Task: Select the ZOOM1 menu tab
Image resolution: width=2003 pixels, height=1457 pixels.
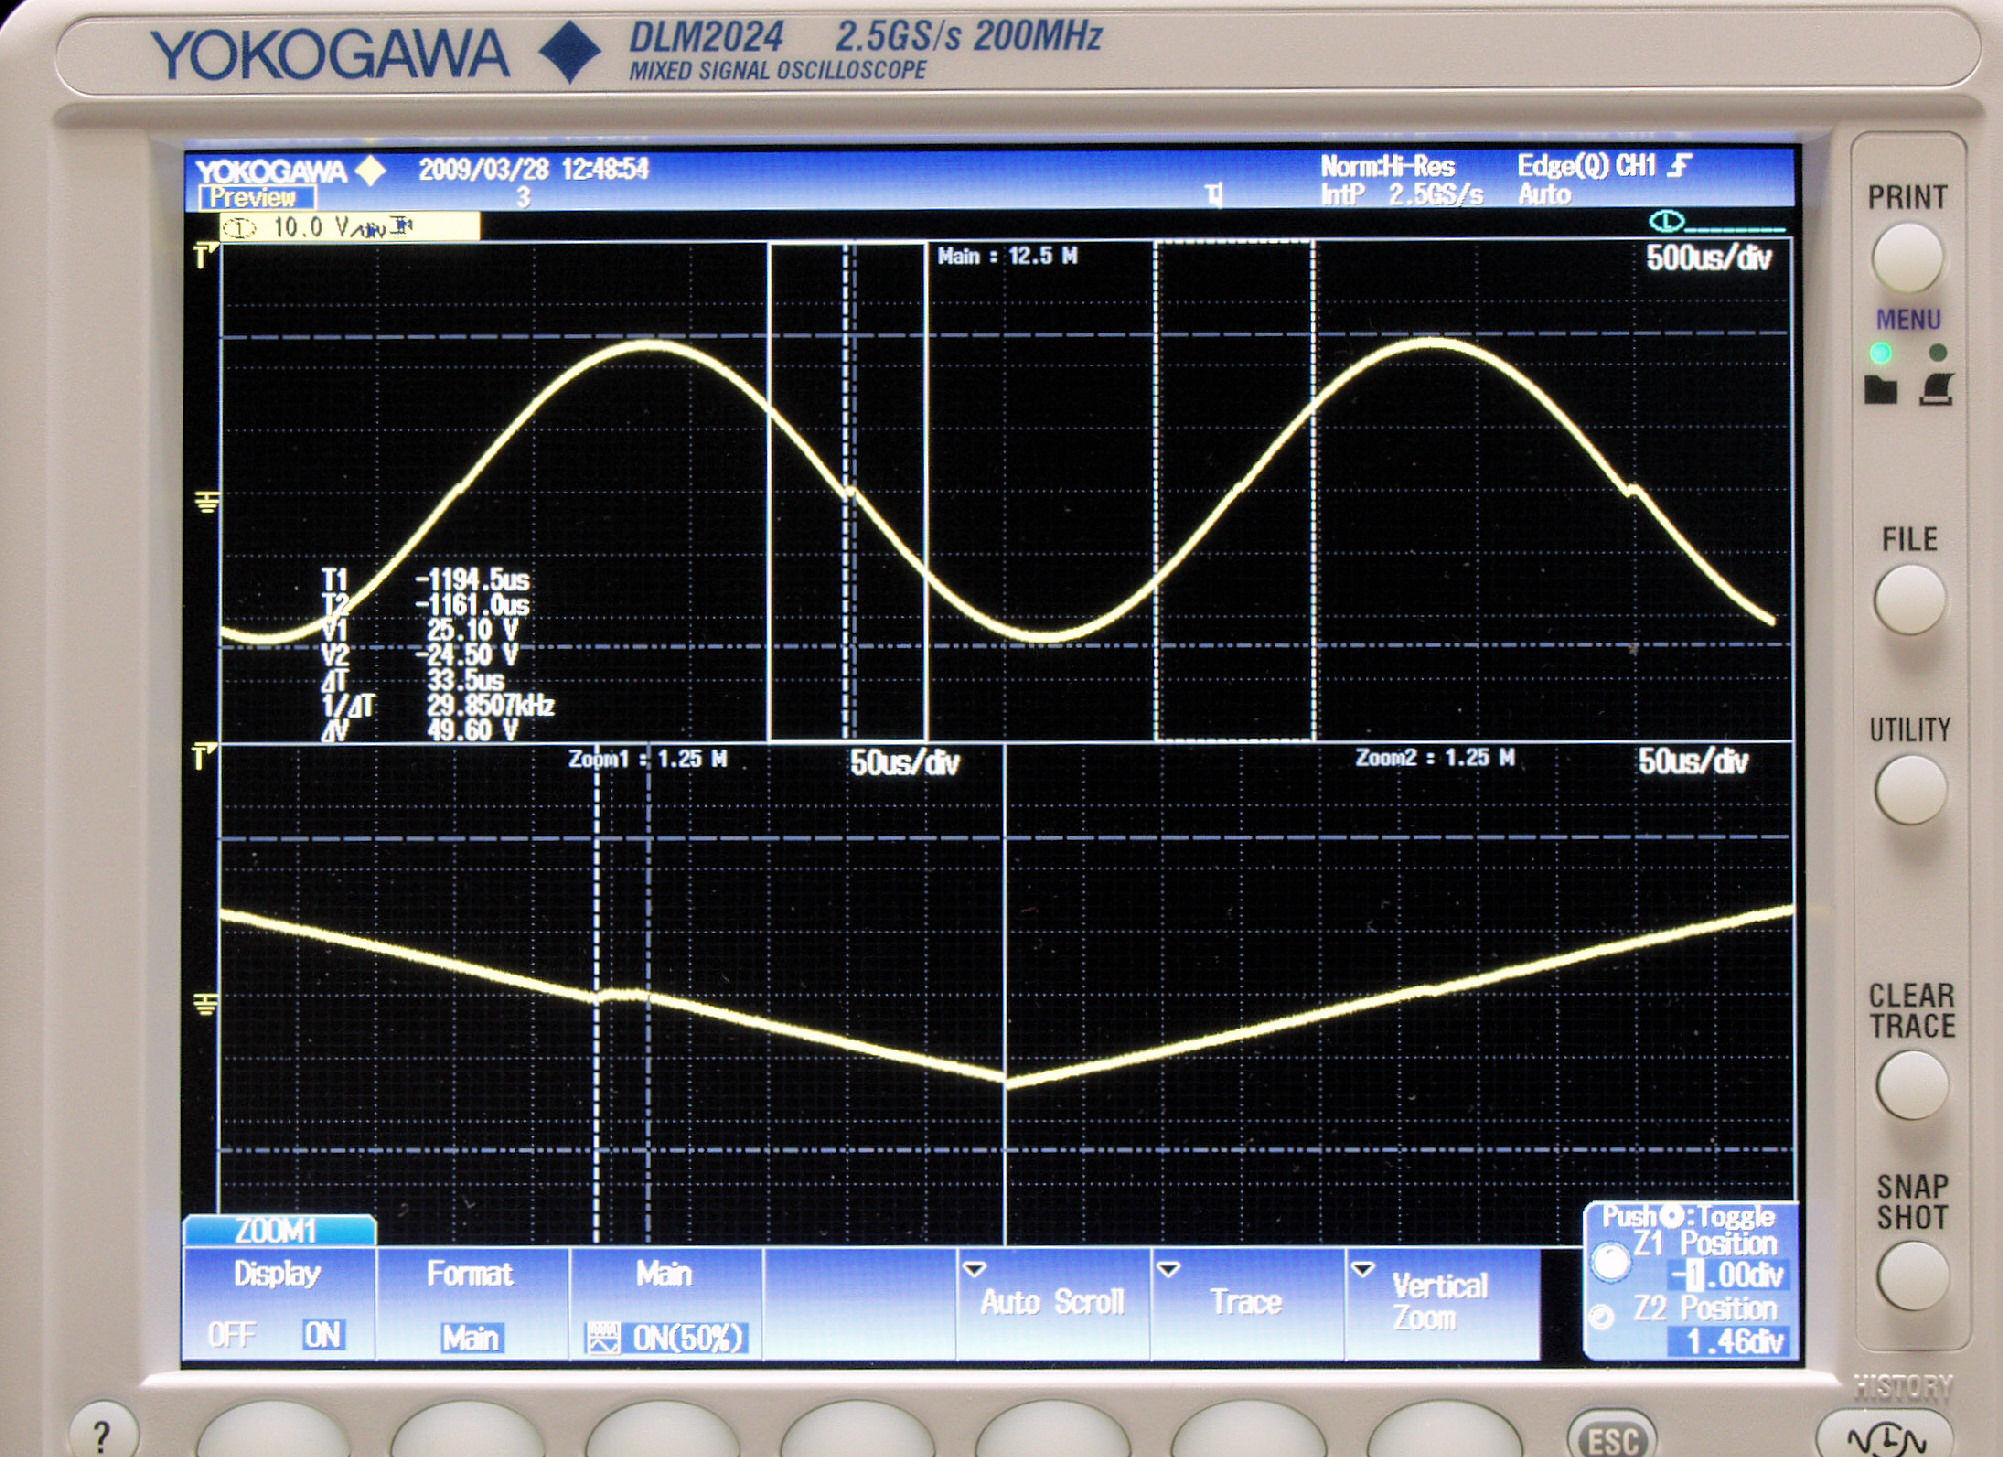Action: point(278,1230)
